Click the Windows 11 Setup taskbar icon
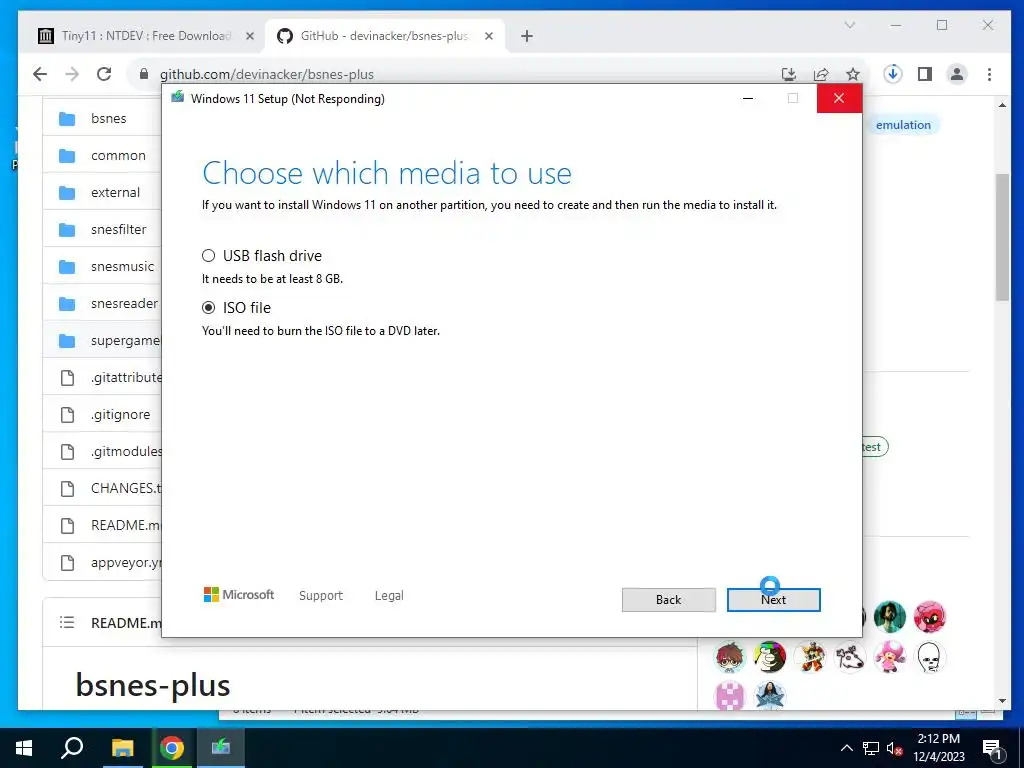 tap(221, 748)
